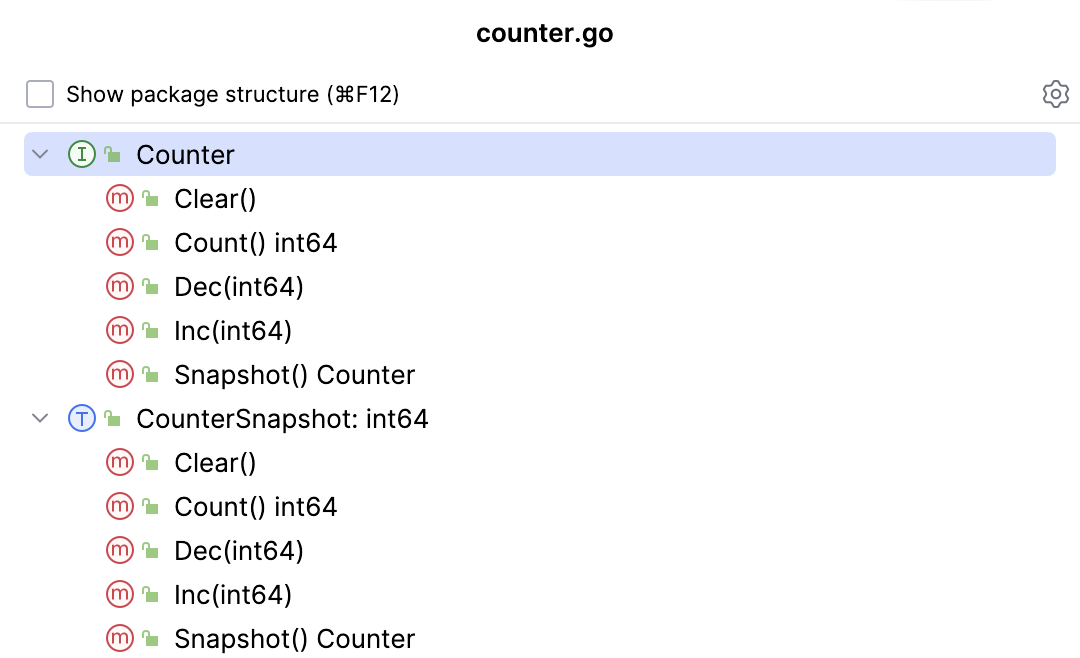
Task: Click the exported lock icon beside CounterSnapshot
Action: pyautogui.click(x=113, y=419)
